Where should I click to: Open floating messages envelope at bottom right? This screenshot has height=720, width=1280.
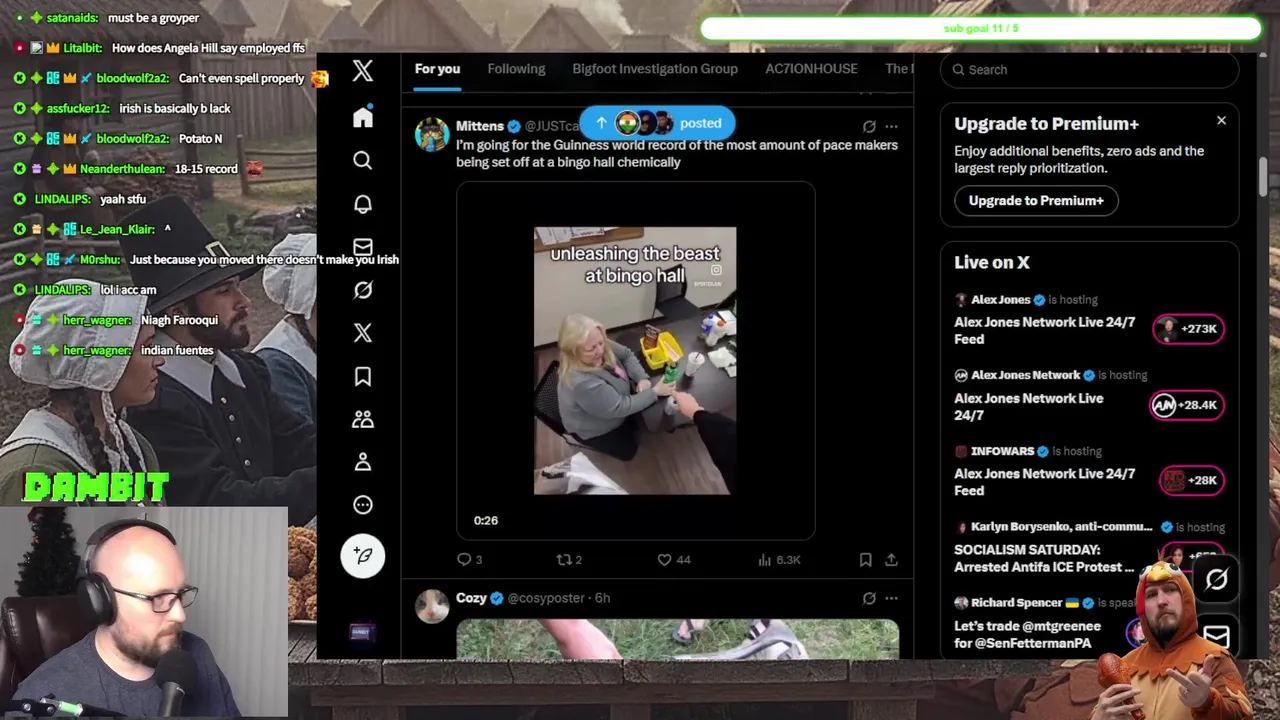tap(1216, 636)
